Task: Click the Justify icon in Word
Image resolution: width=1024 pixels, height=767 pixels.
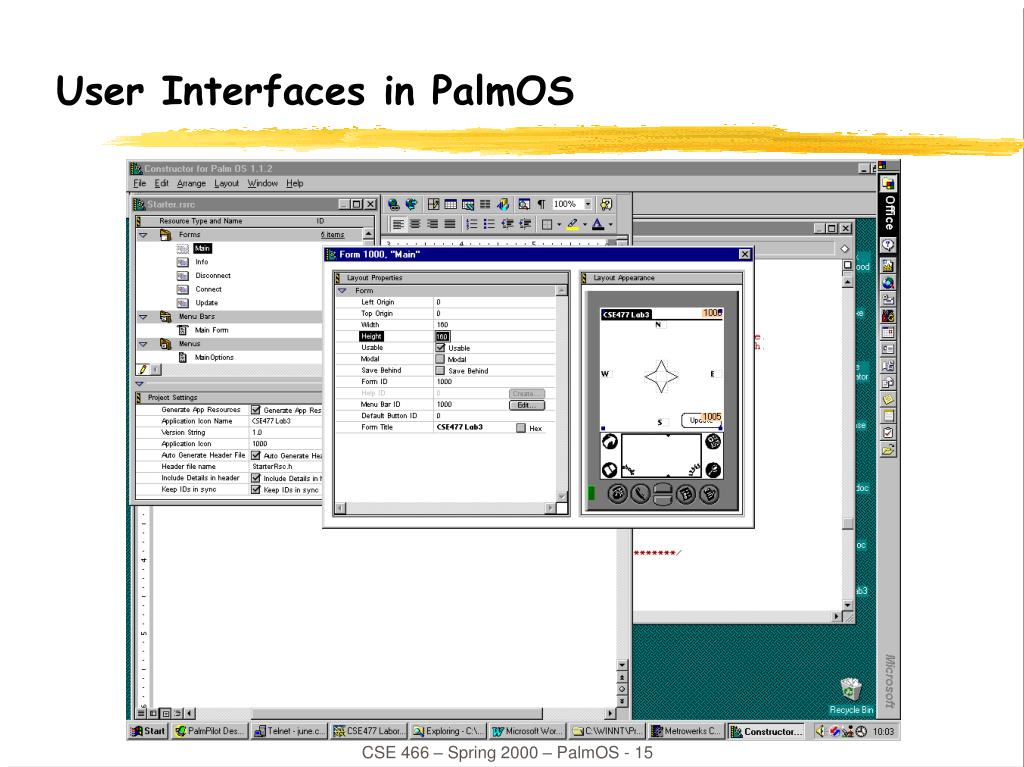Action: click(450, 224)
